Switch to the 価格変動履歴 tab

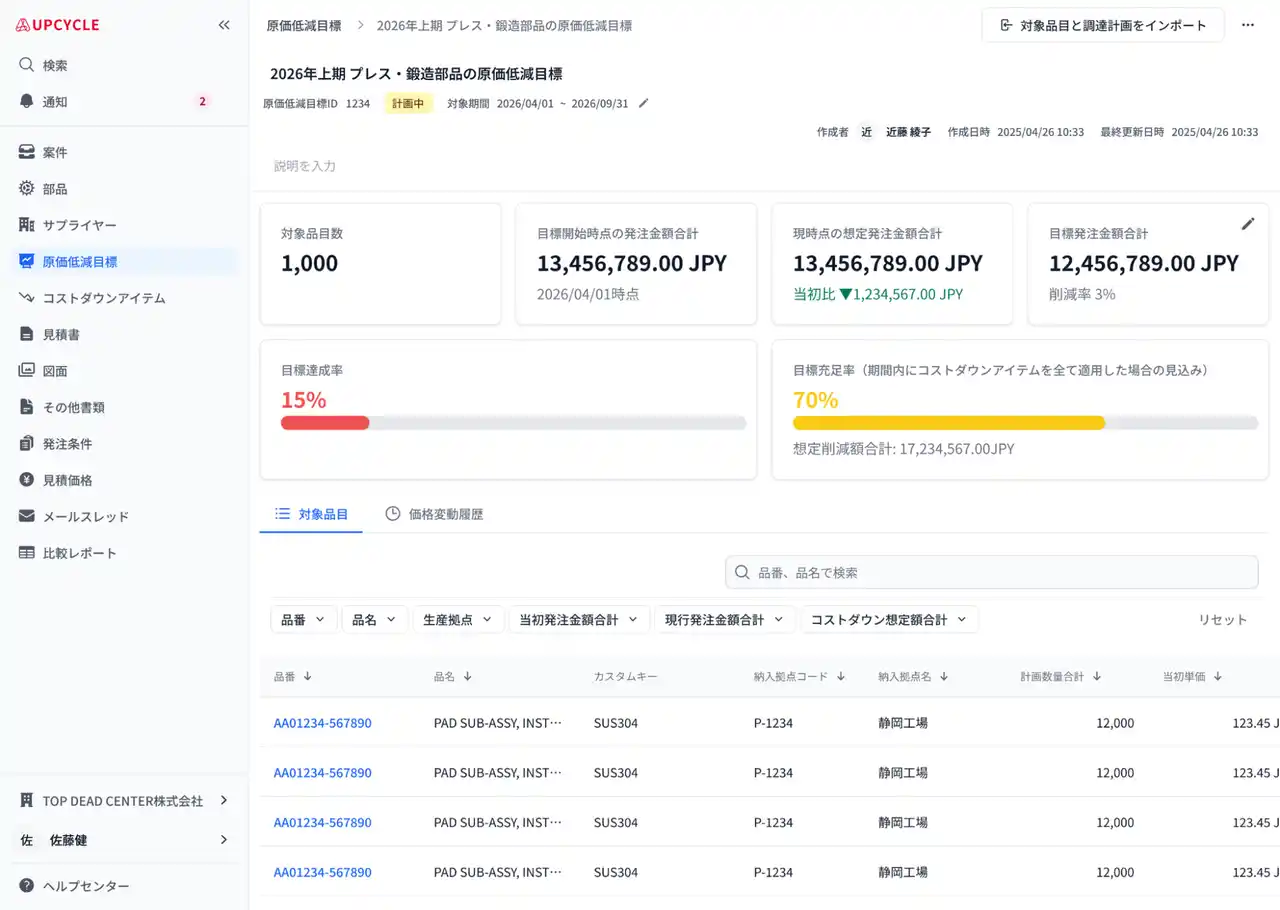coord(434,514)
